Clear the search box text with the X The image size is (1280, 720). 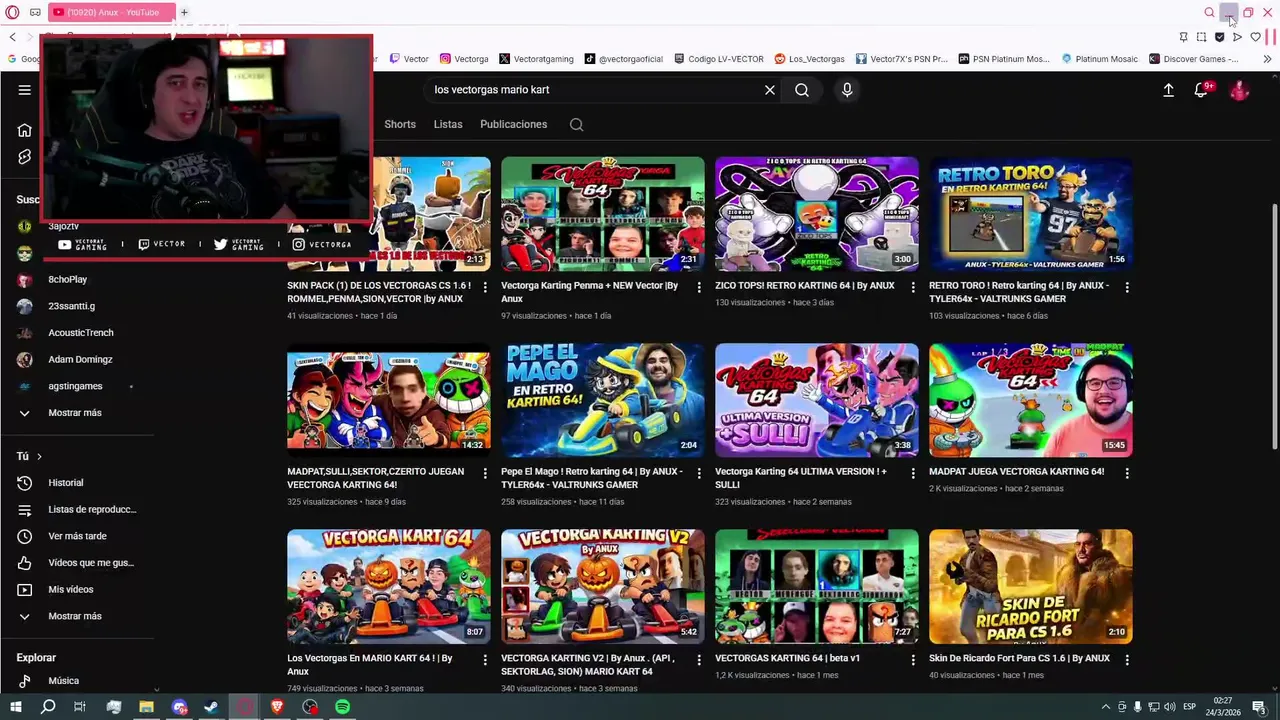pos(770,90)
